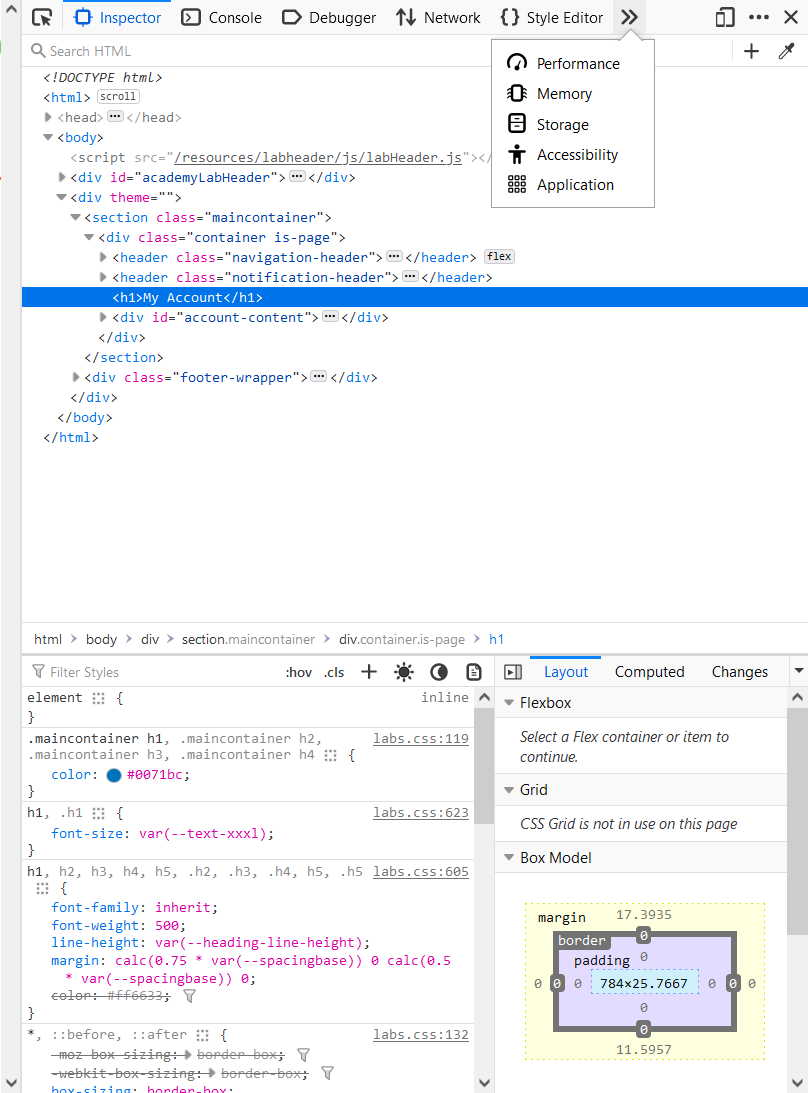Open the Network tab
The image size is (808, 1093).
(x=439, y=17)
